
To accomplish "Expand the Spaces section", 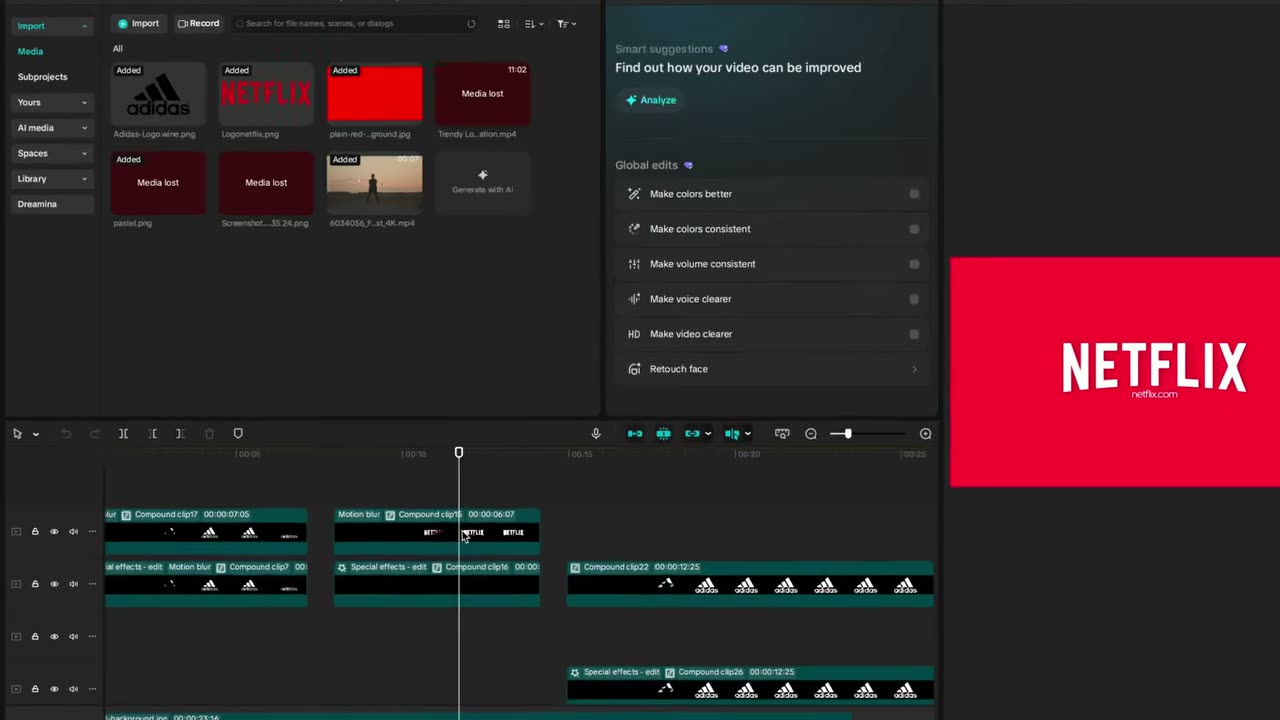I will point(52,153).
